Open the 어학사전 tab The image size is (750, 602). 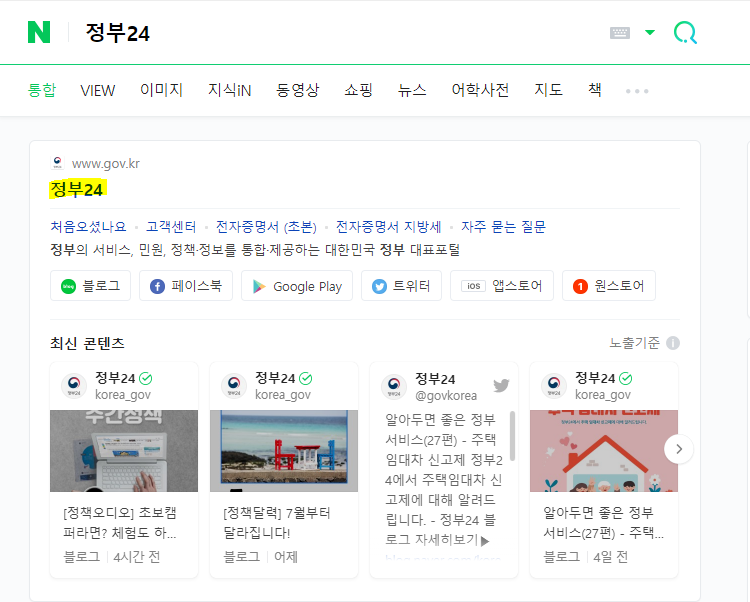[480, 90]
